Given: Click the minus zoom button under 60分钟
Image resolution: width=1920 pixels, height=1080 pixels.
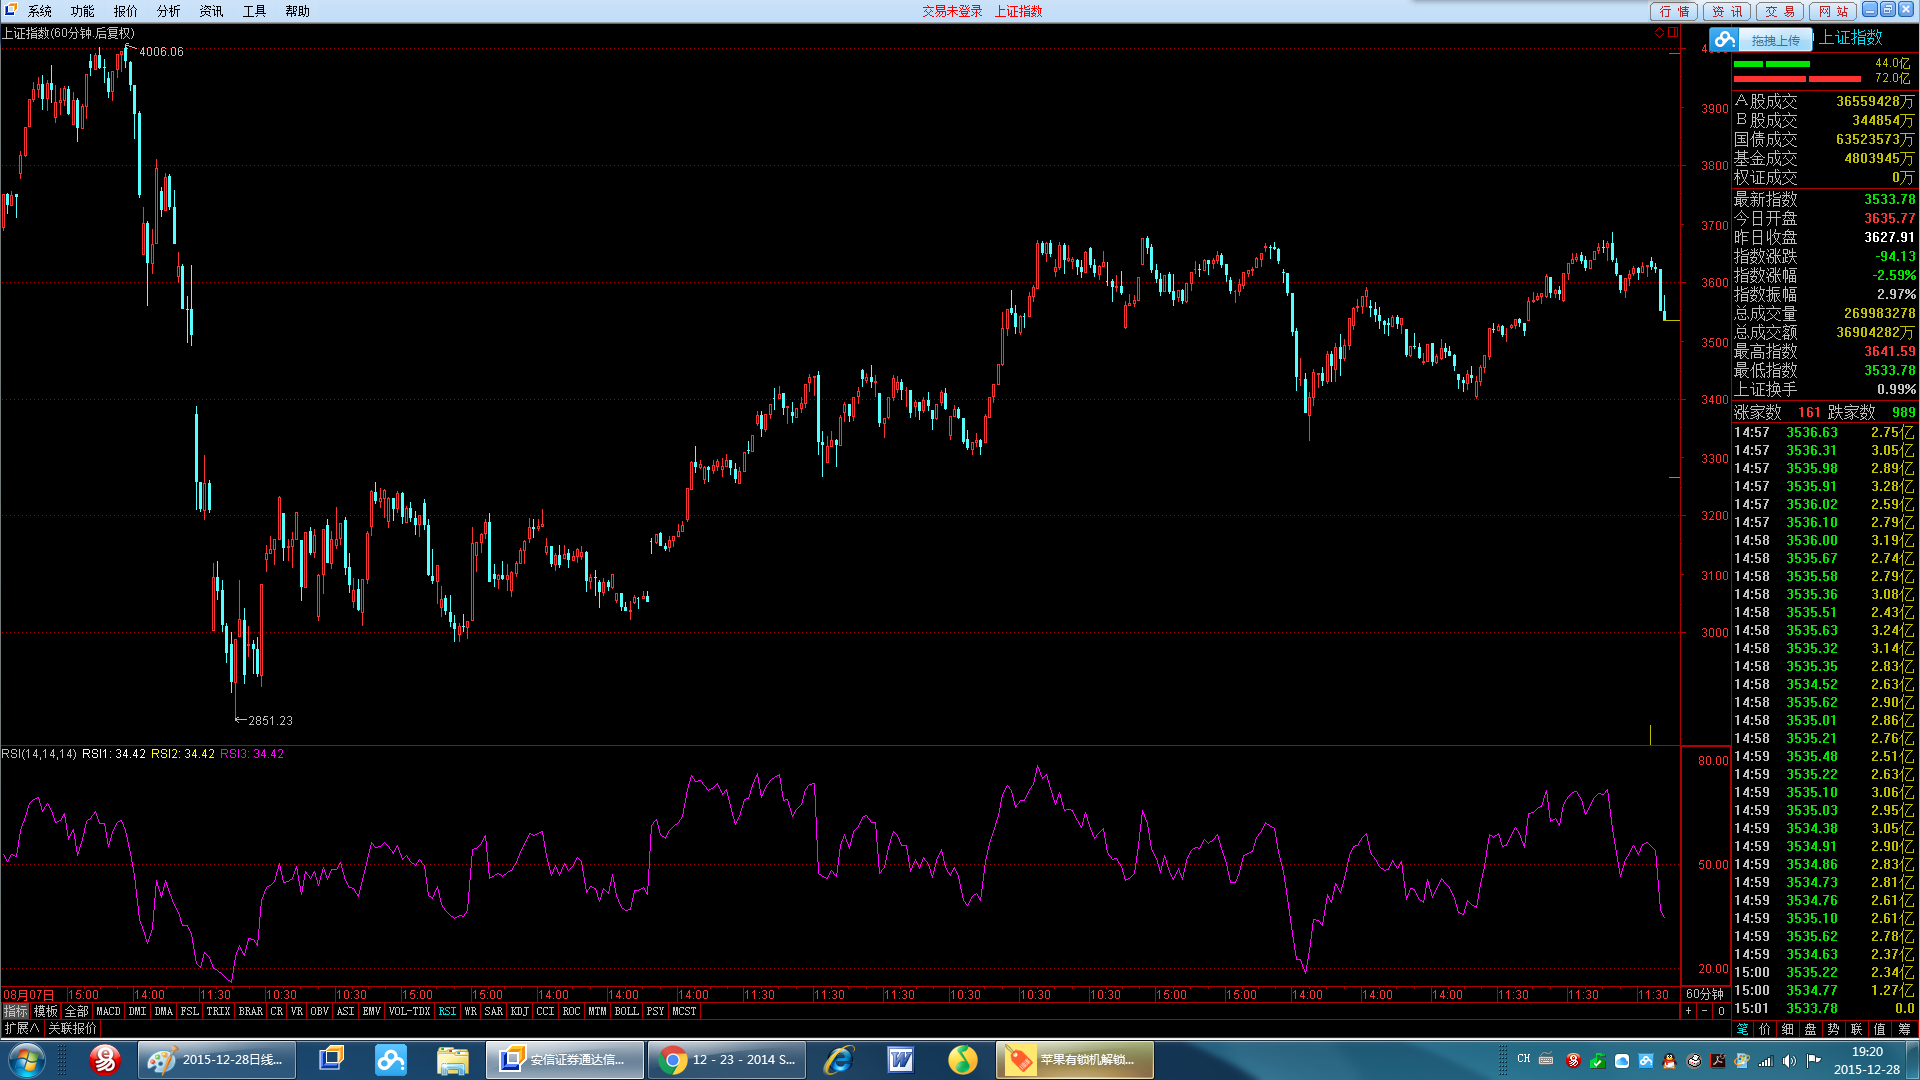Looking at the screenshot, I should (x=1705, y=1011).
